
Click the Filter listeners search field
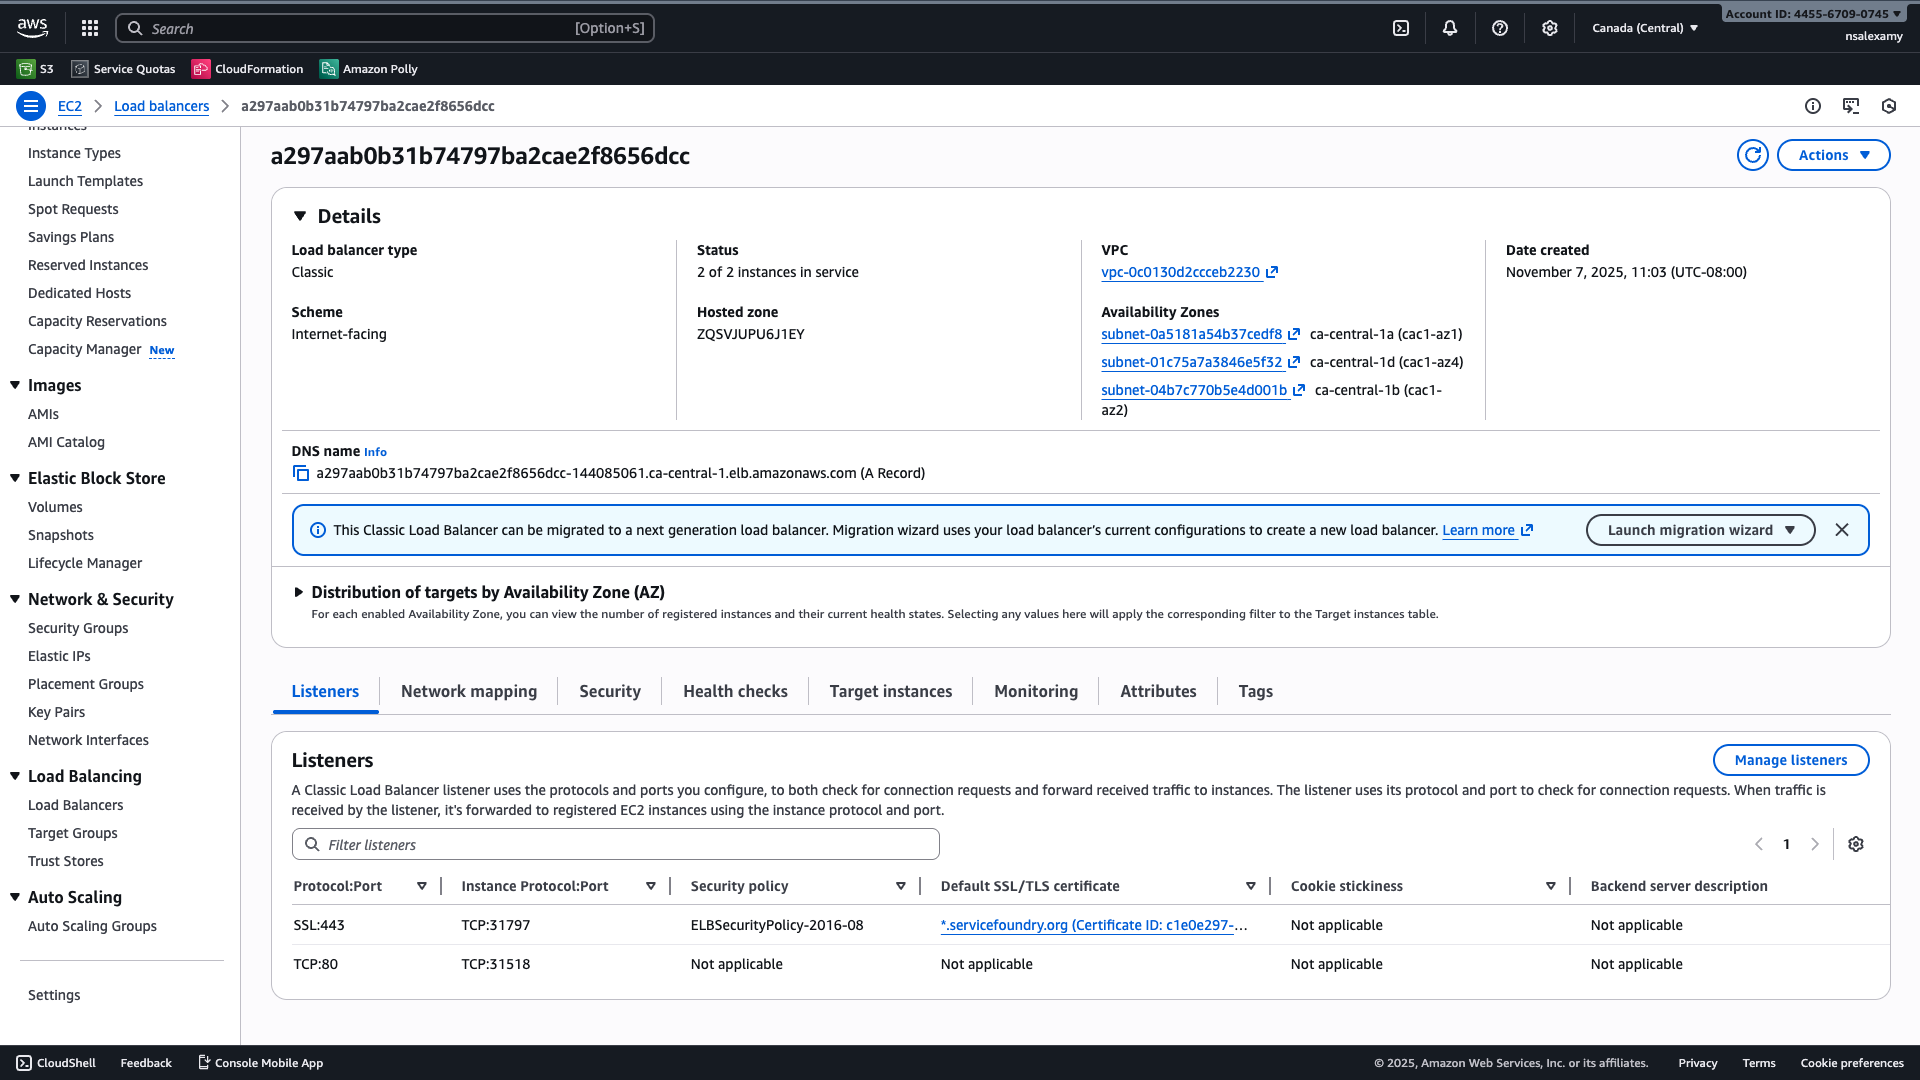tap(616, 845)
